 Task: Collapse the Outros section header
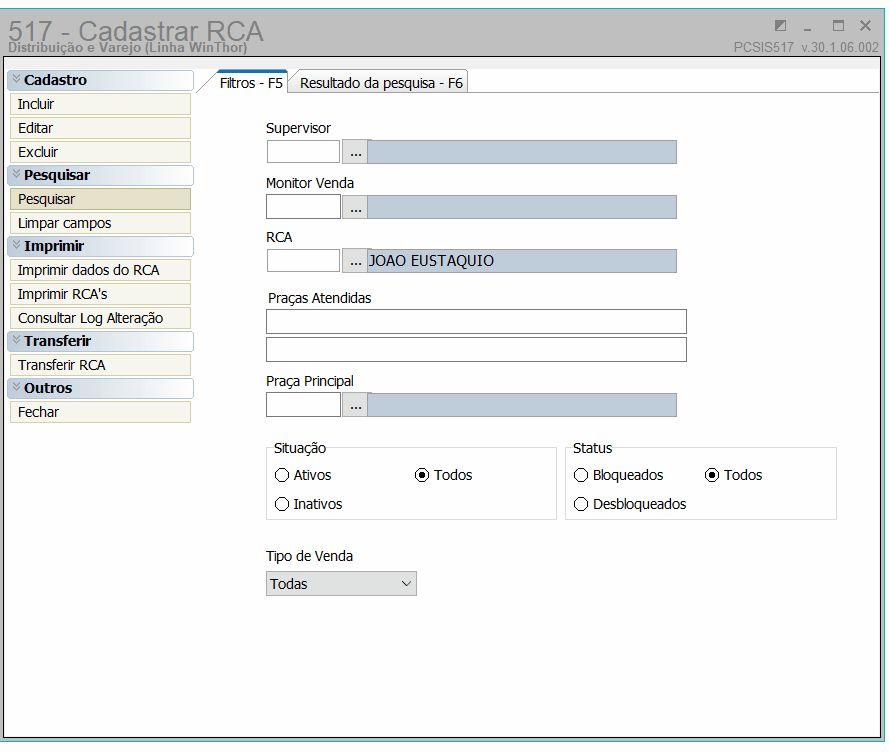click(100, 388)
